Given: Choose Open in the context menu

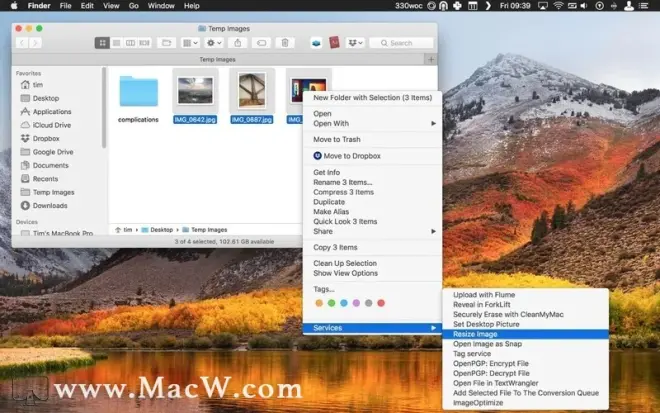Looking at the screenshot, I should (372, 114).
